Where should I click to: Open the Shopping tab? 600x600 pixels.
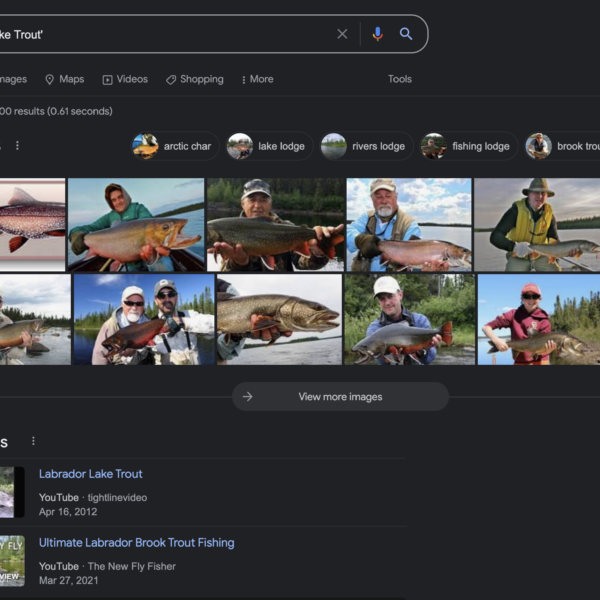(x=194, y=79)
